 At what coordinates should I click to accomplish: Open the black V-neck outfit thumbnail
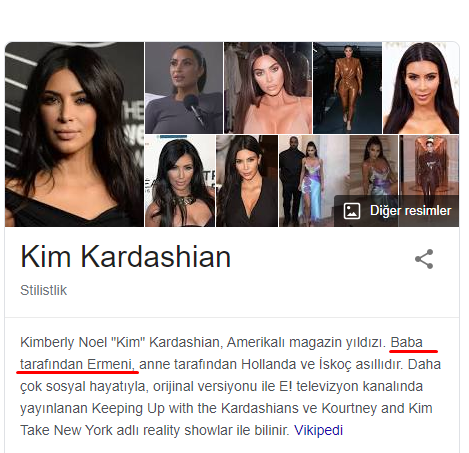[247, 181]
